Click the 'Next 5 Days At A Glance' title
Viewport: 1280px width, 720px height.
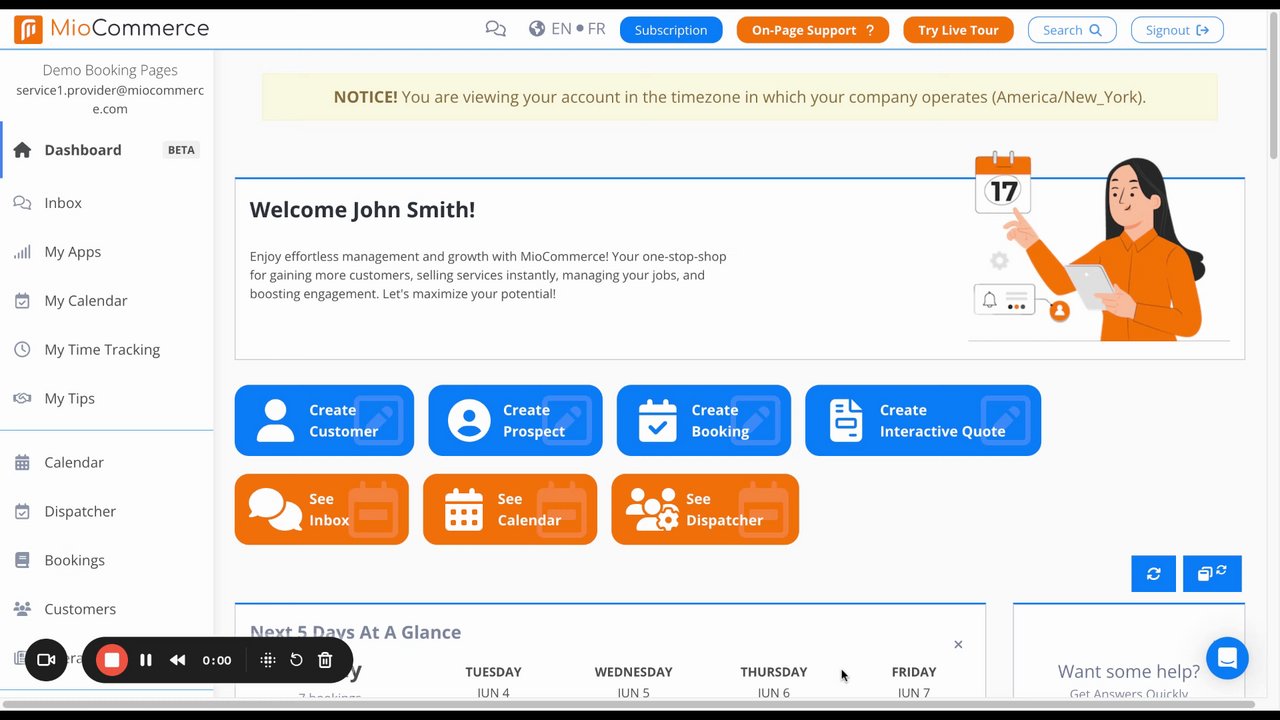click(x=355, y=632)
